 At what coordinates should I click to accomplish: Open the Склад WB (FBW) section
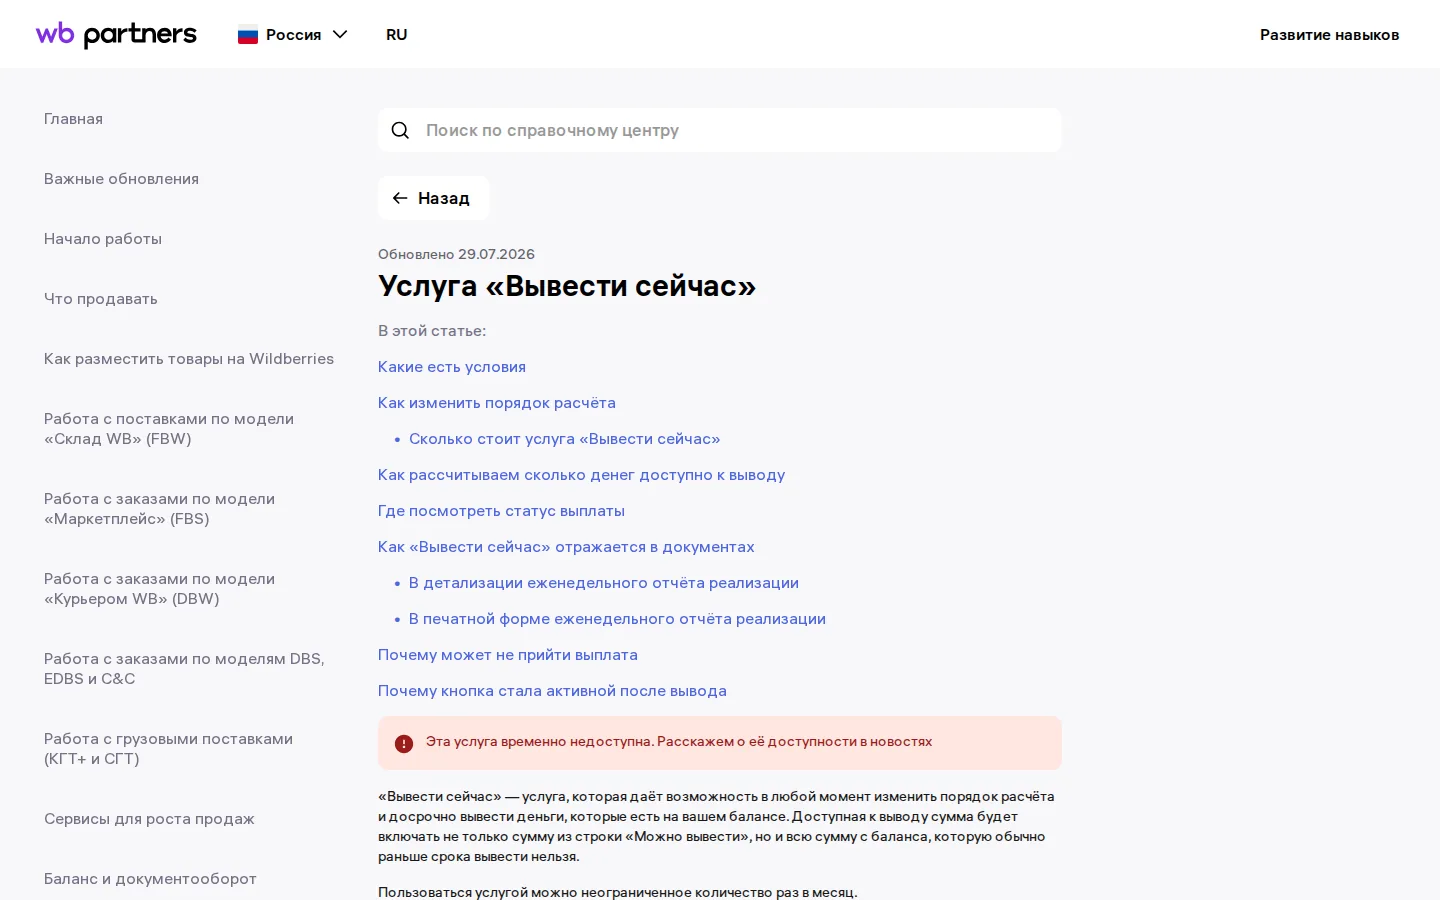169,429
